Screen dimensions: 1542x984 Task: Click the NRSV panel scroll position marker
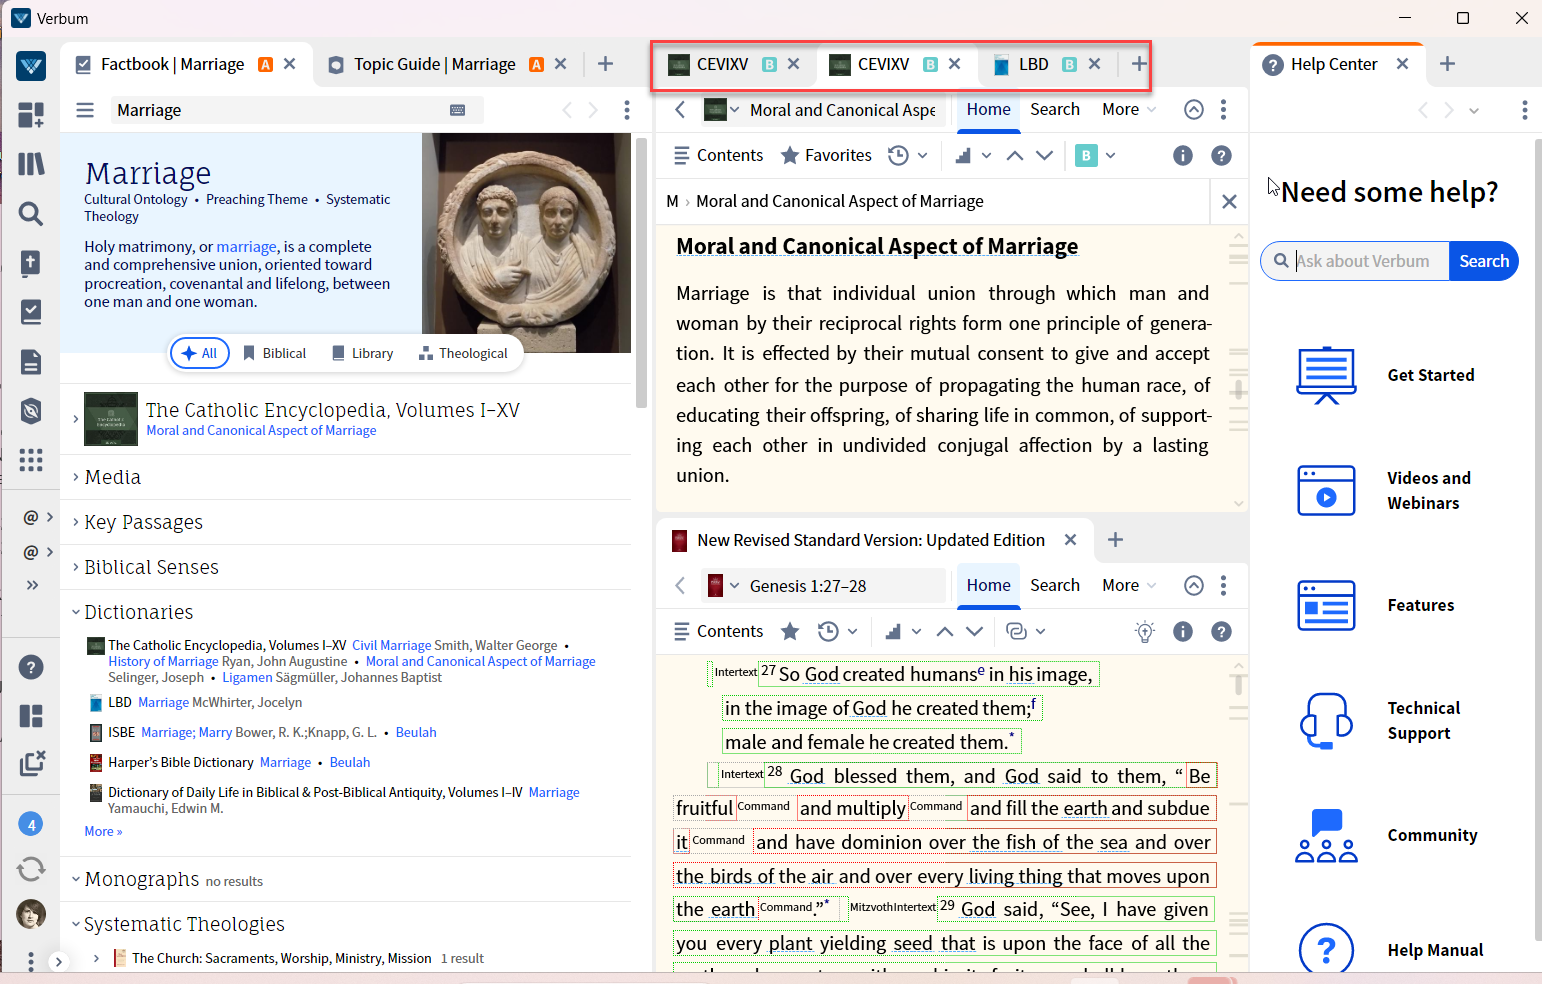click(1238, 685)
